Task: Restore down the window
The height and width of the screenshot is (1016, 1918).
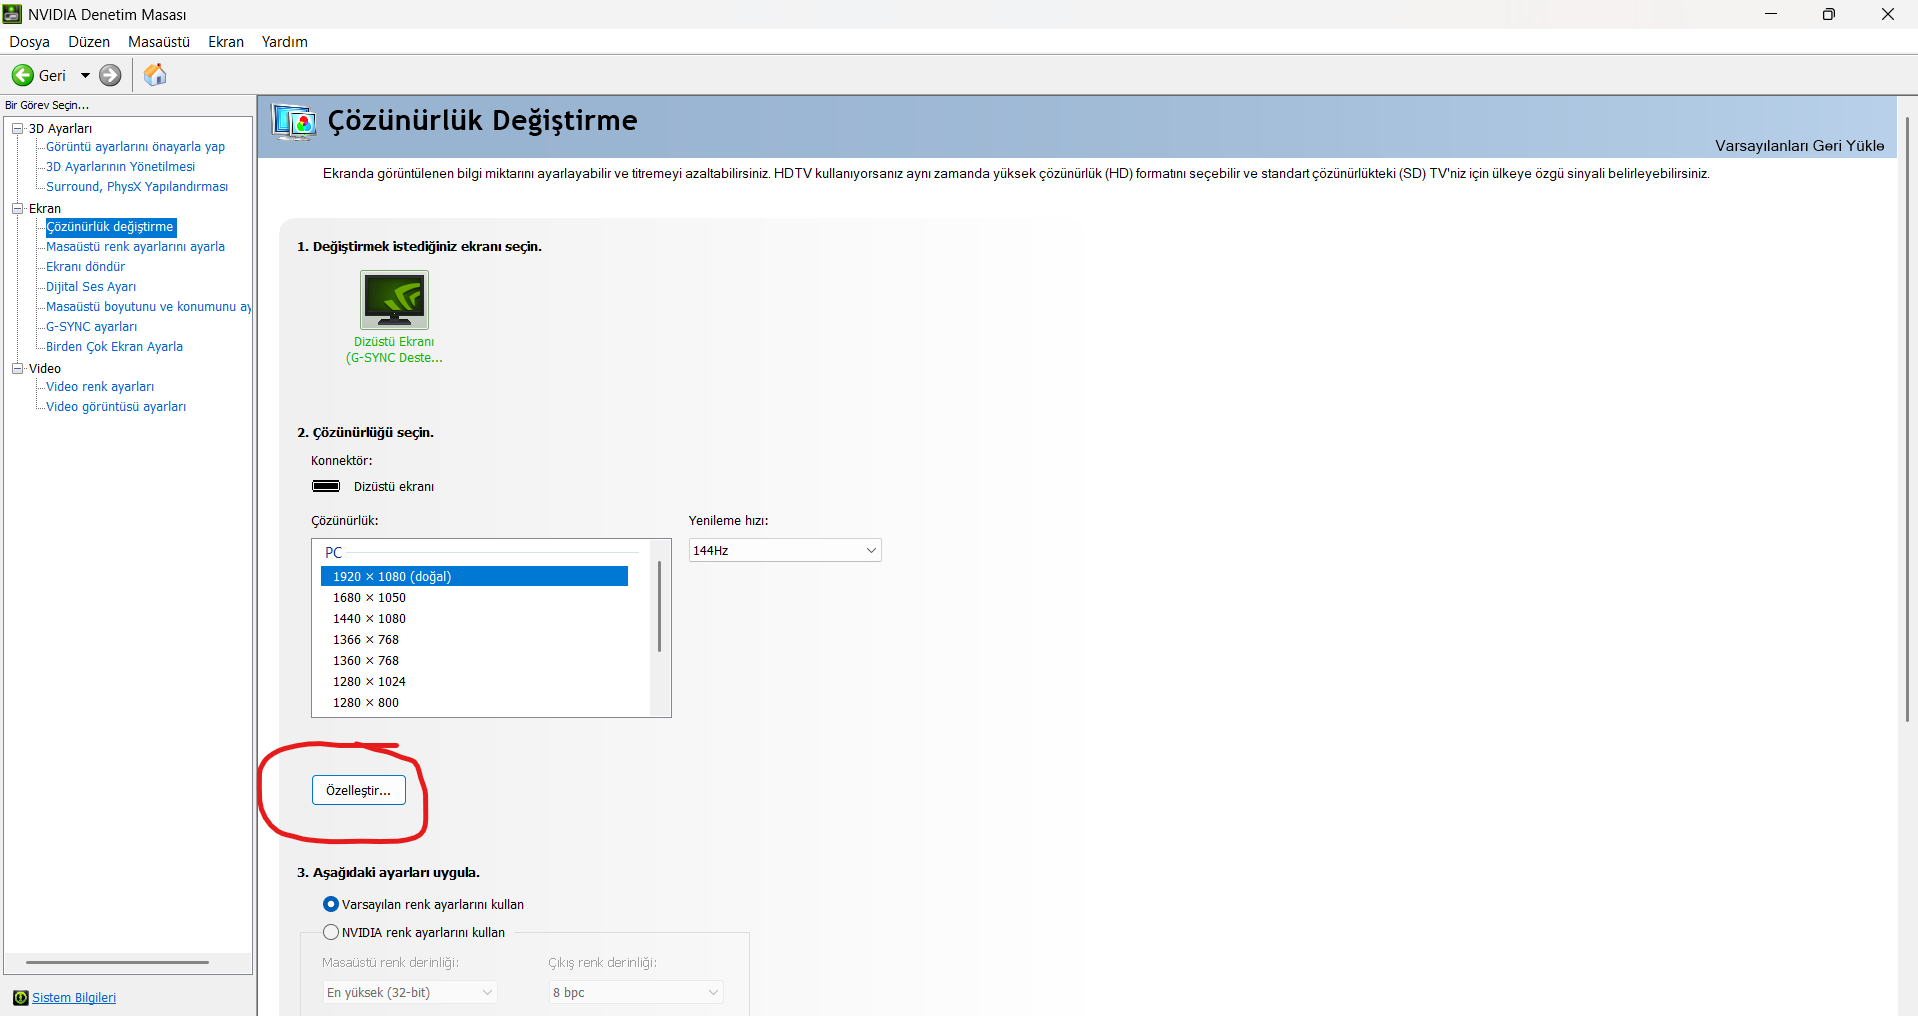Action: 1829,14
